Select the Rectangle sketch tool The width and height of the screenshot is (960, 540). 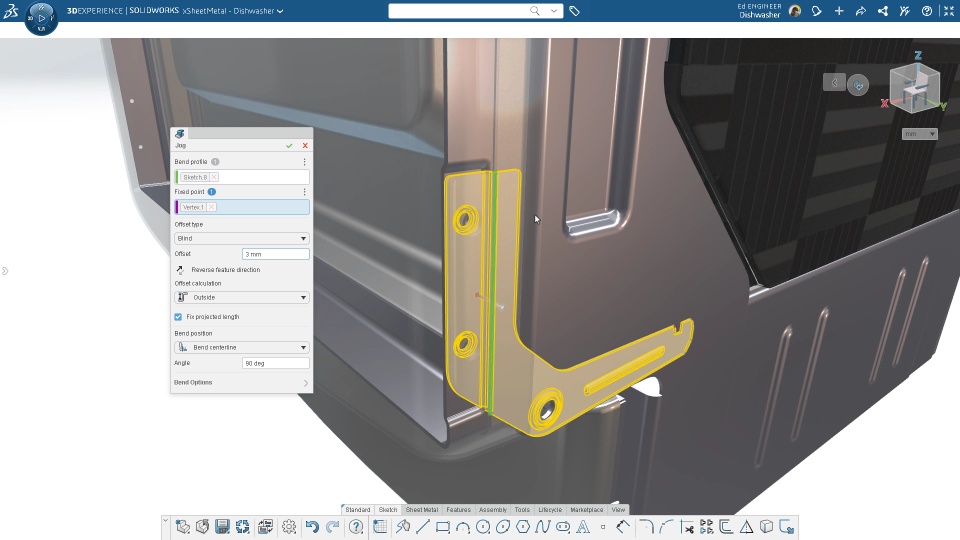pos(443,527)
